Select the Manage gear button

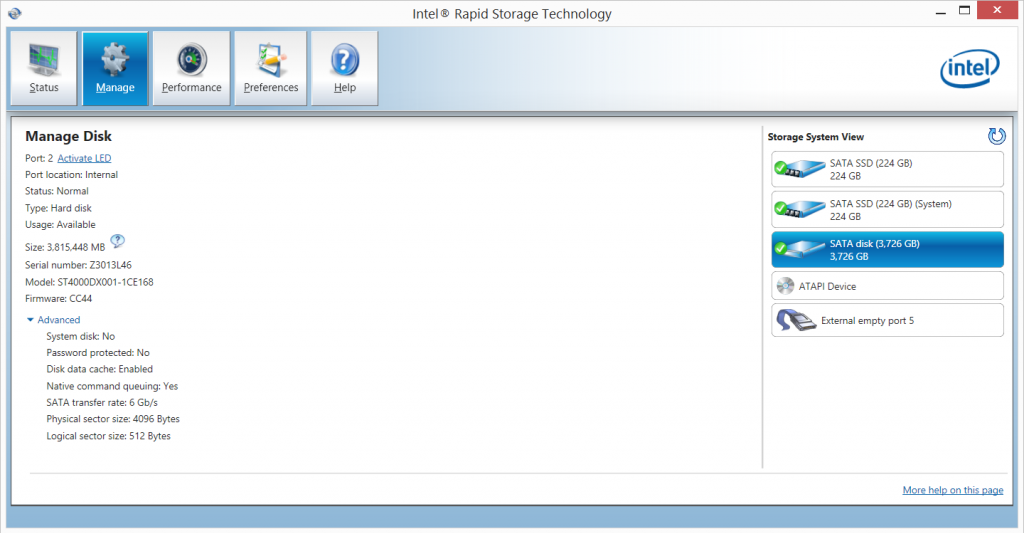(x=115, y=68)
